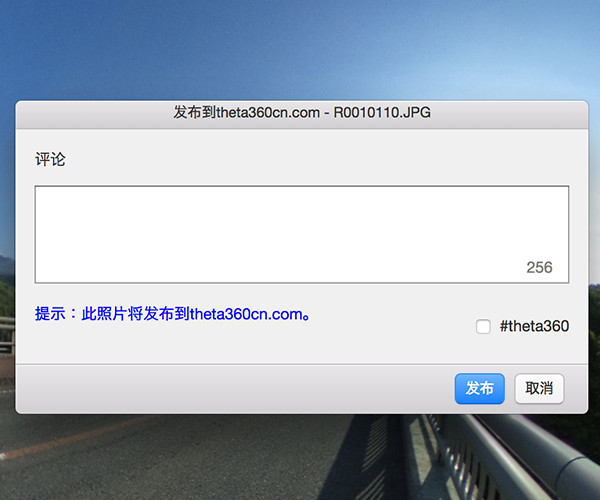
Task: Enable the #theta360 hashtag checkbox
Action: (x=483, y=327)
